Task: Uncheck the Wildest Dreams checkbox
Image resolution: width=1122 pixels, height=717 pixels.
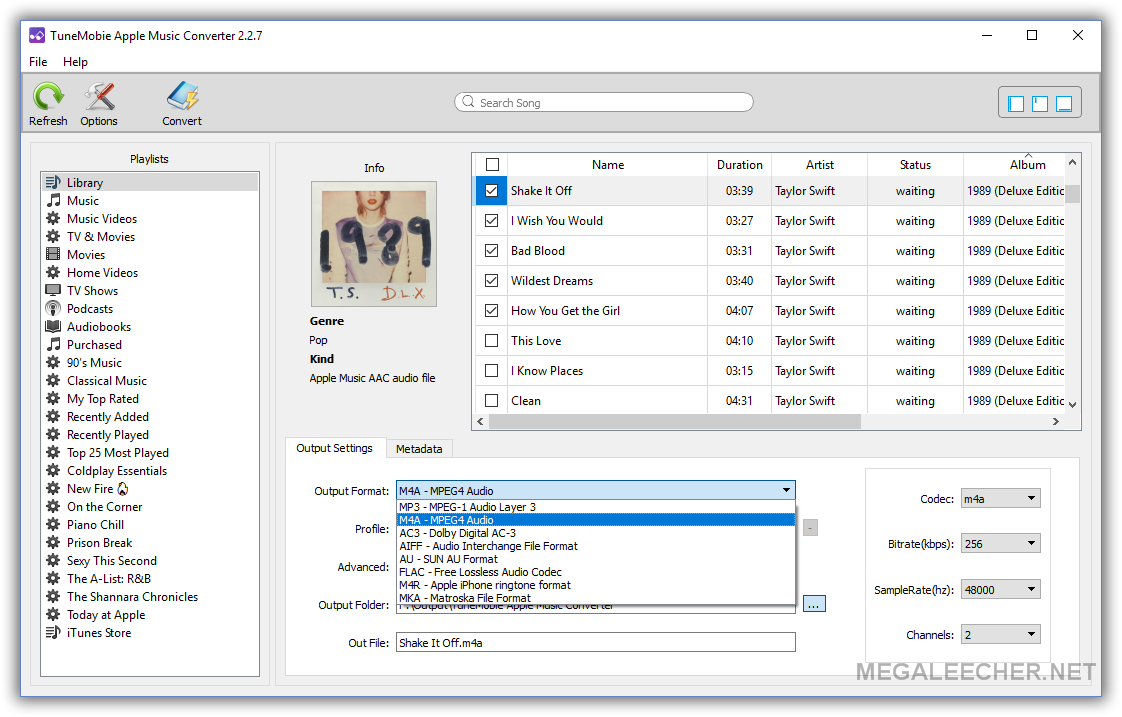Action: [x=492, y=281]
